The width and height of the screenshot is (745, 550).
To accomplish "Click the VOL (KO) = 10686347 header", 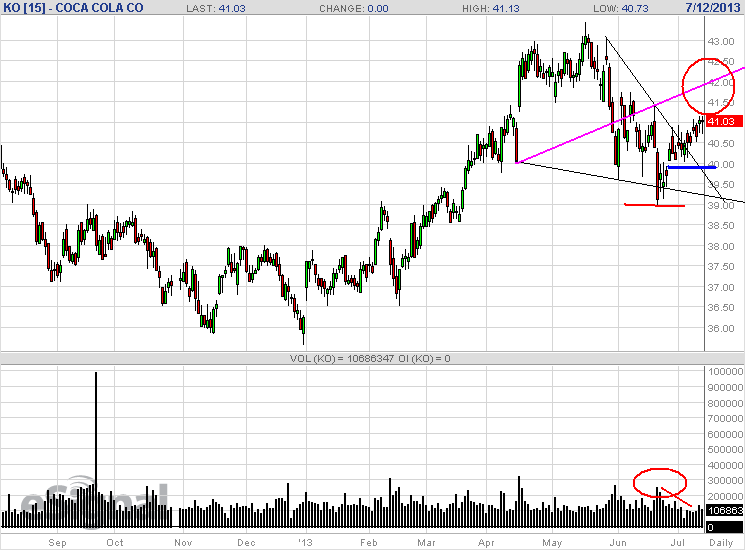I will tap(342, 359).
